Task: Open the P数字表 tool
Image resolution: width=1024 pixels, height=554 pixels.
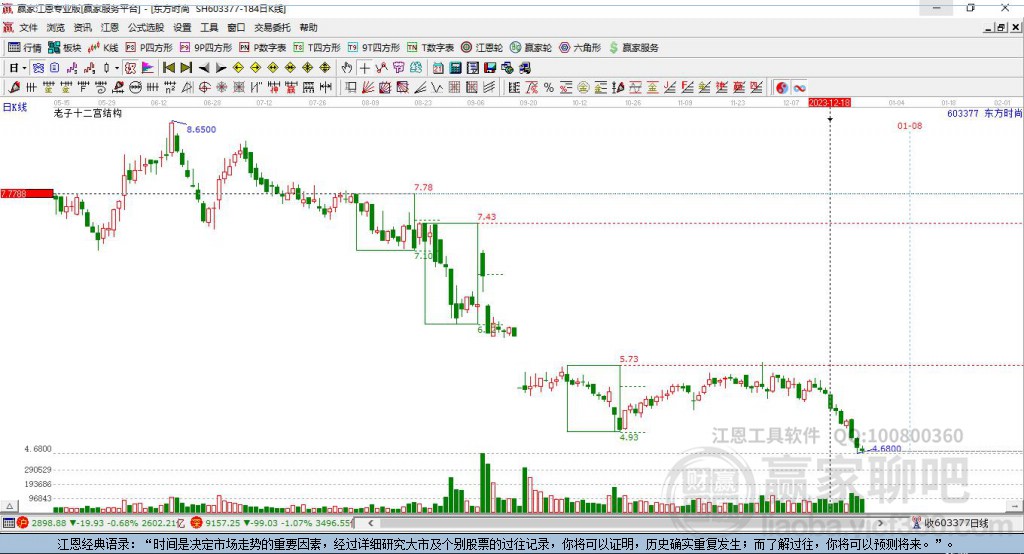Action: (263, 48)
